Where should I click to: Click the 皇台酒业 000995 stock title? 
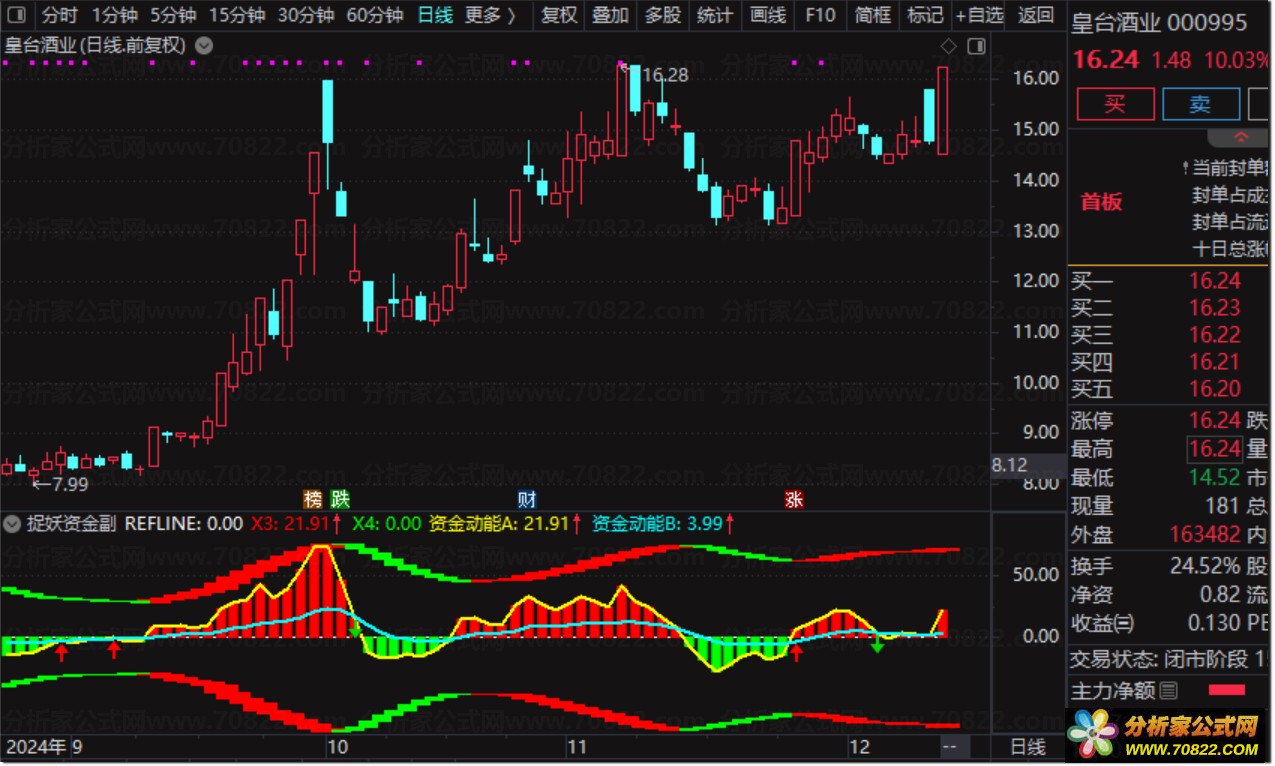point(1159,22)
